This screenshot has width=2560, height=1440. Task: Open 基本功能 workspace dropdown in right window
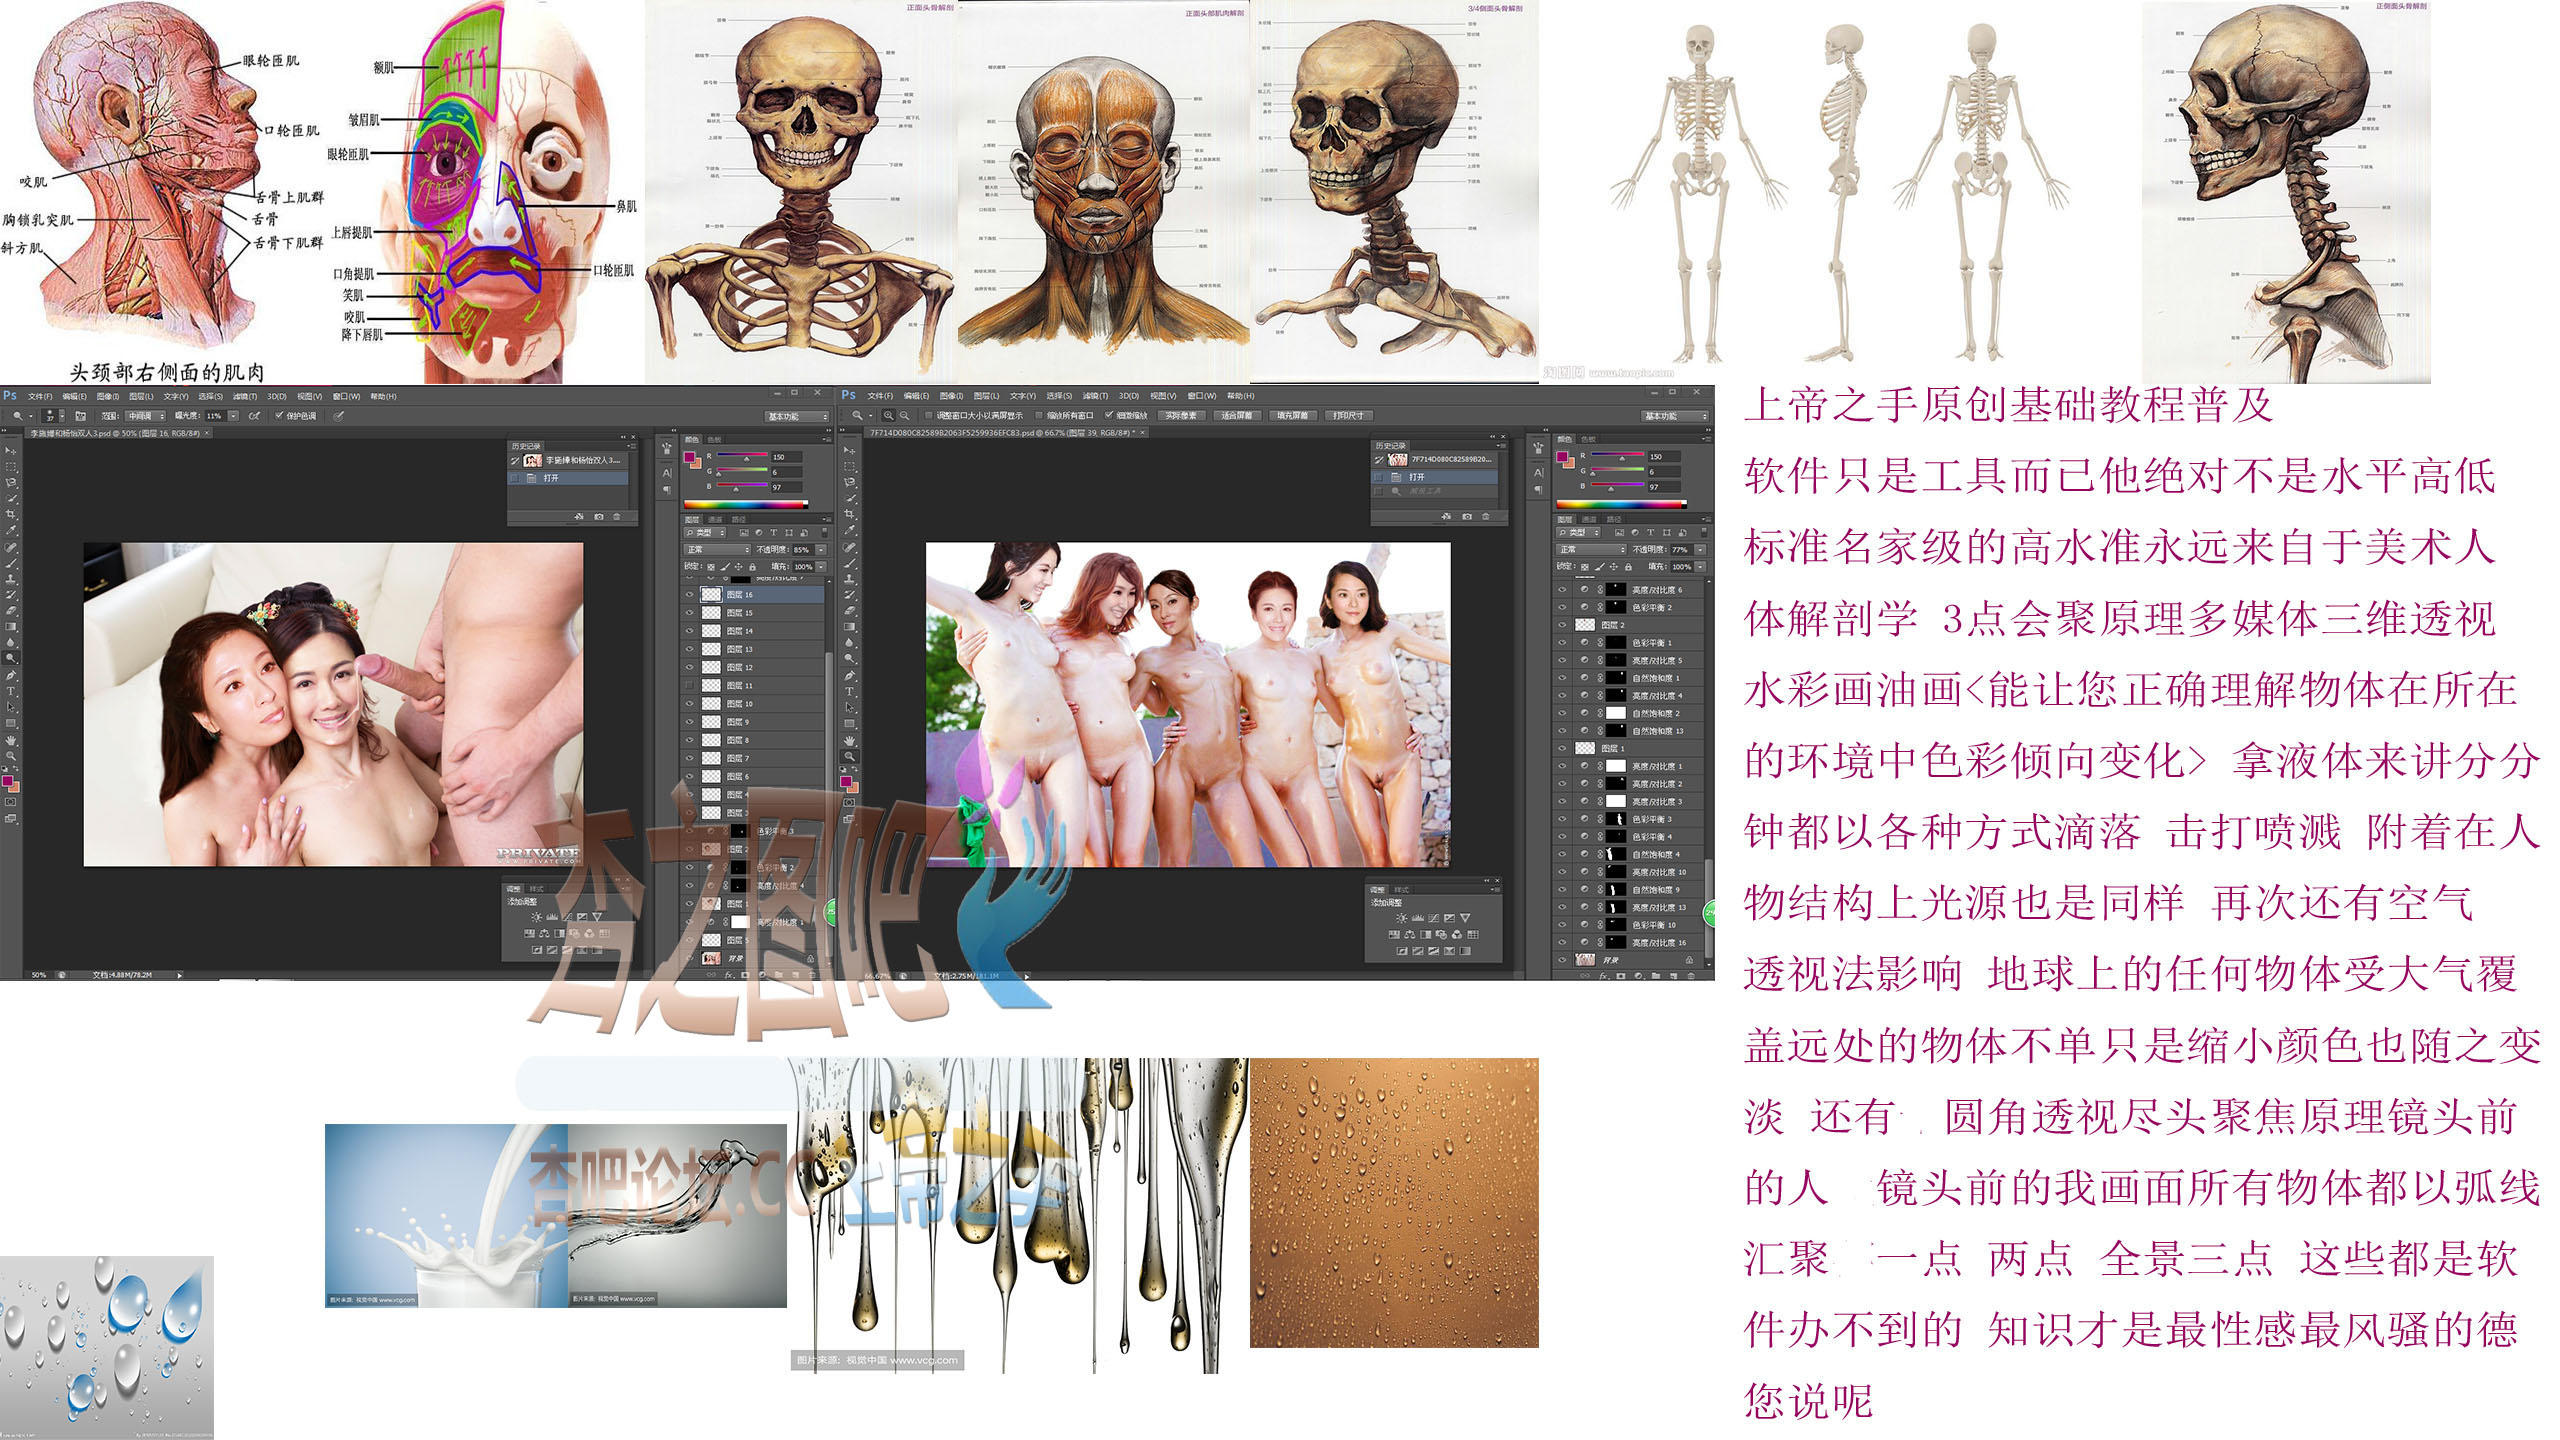coord(1675,416)
